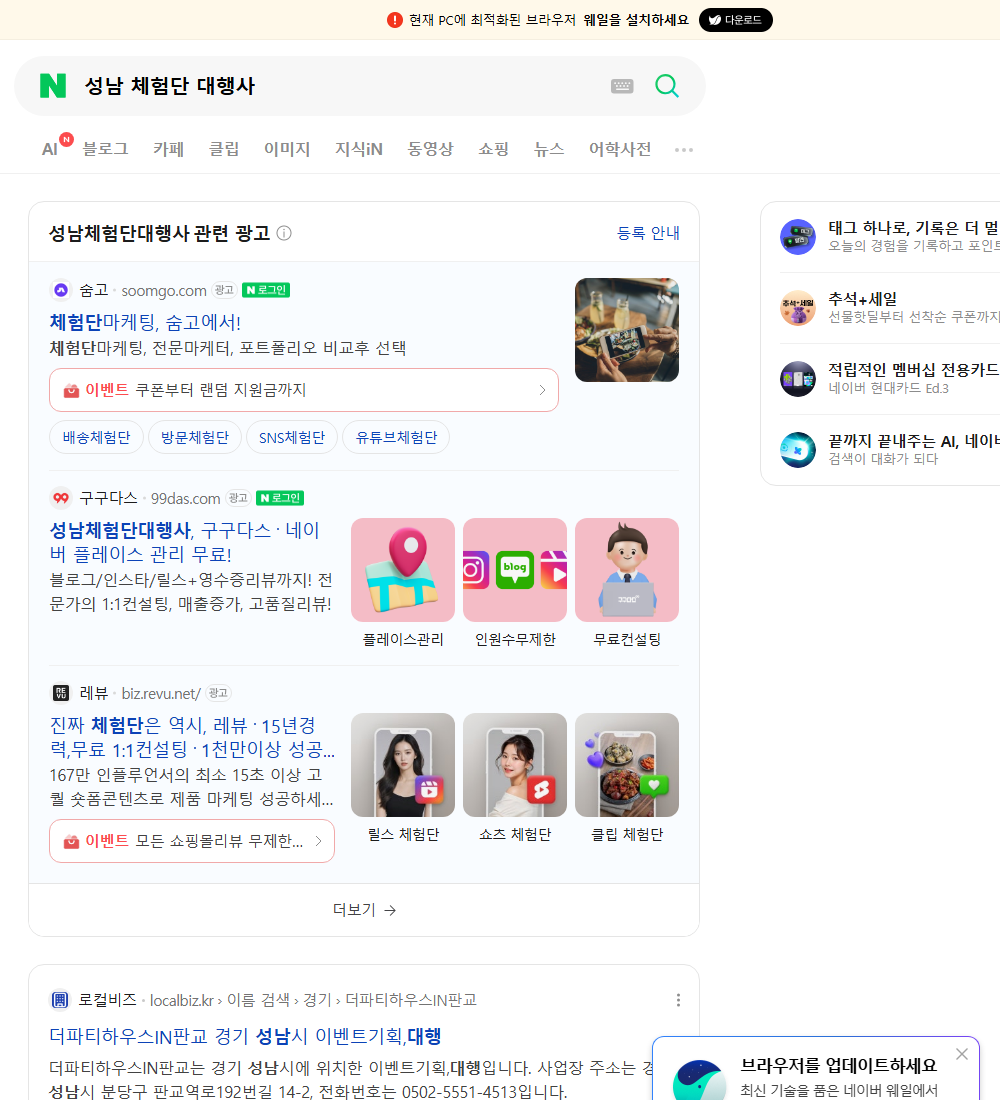Image resolution: width=1000 pixels, height=1100 pixels.
Task: Click the 적립적인 멤버십 전용카드 promo icon
Action: [x=798, y=379]
